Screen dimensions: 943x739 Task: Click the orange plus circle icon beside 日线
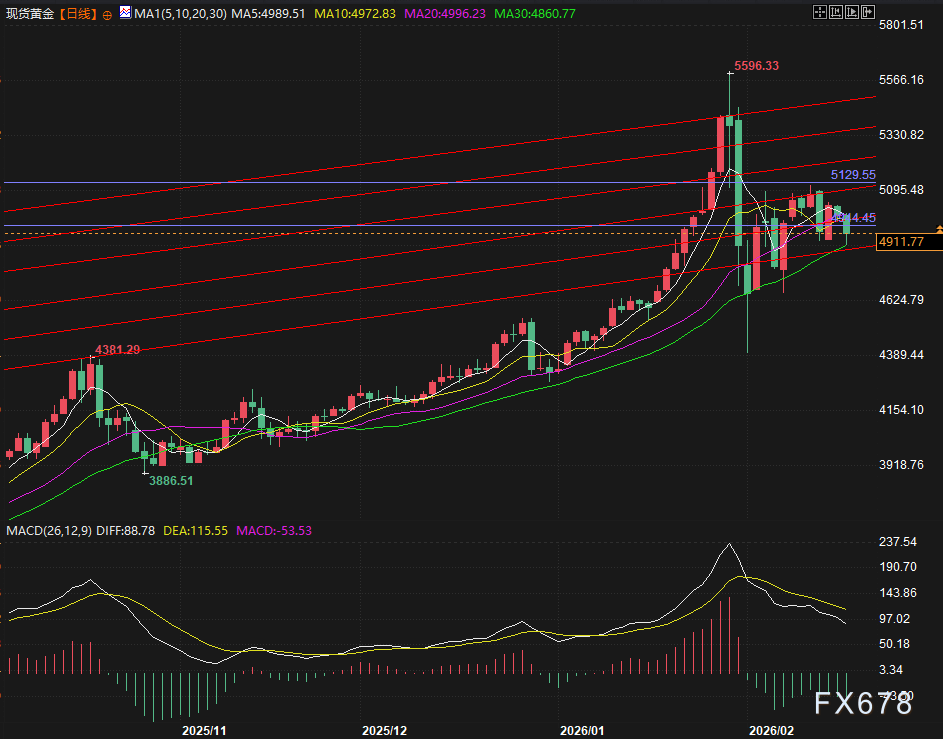point(109,14)
